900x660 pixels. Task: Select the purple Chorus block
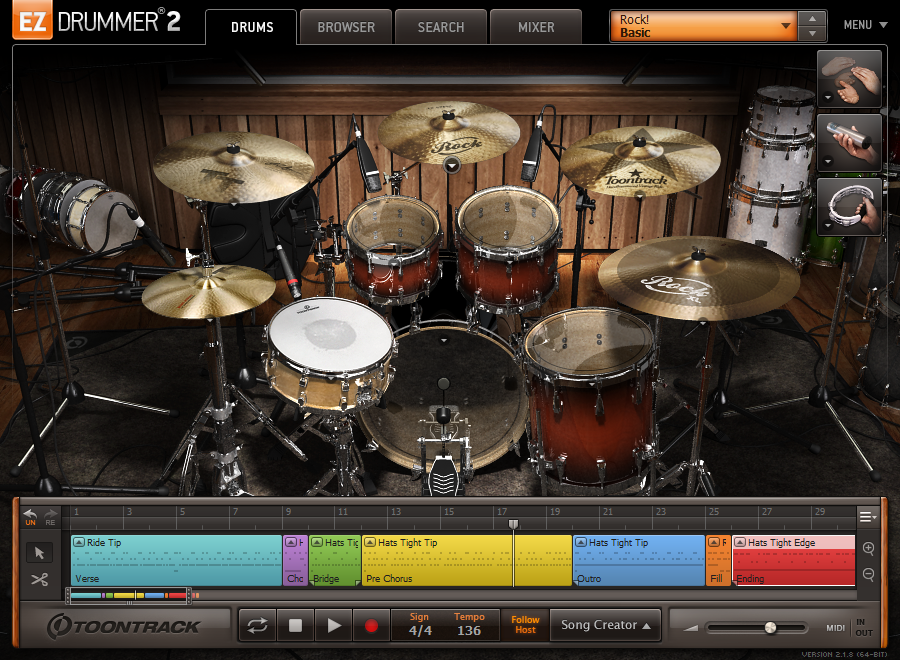tap(296, 560)
